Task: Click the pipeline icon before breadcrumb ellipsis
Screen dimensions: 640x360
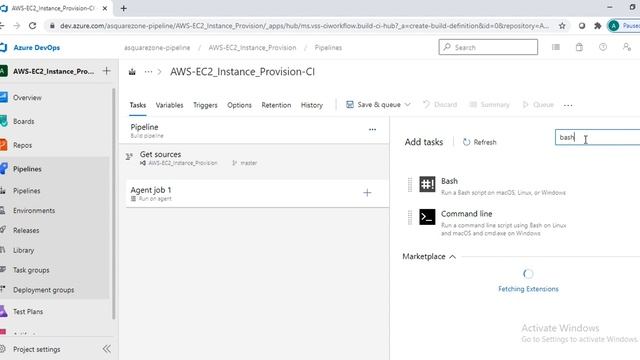Action: click(132, 72)
